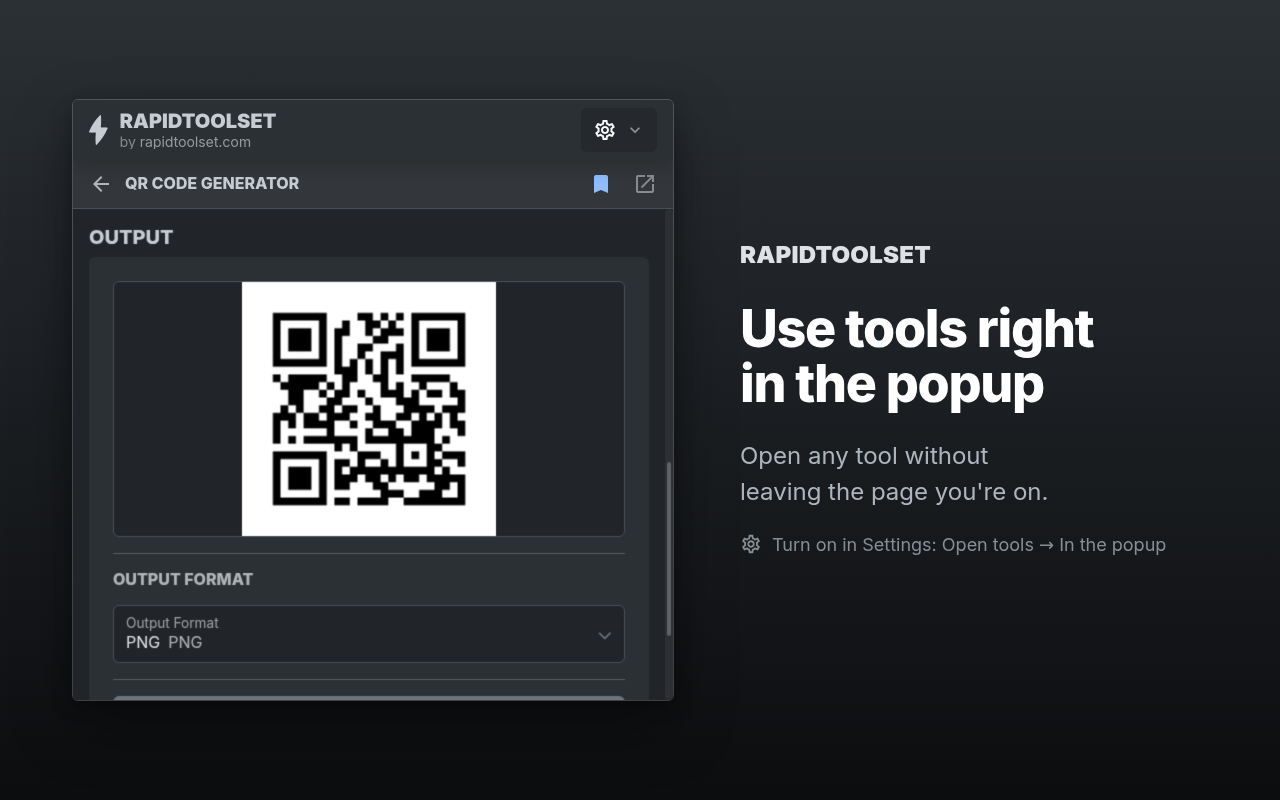Click the RapidToolset lightning bolt logo
This screenshot has height=800, width=1280.
click(98, 130)
